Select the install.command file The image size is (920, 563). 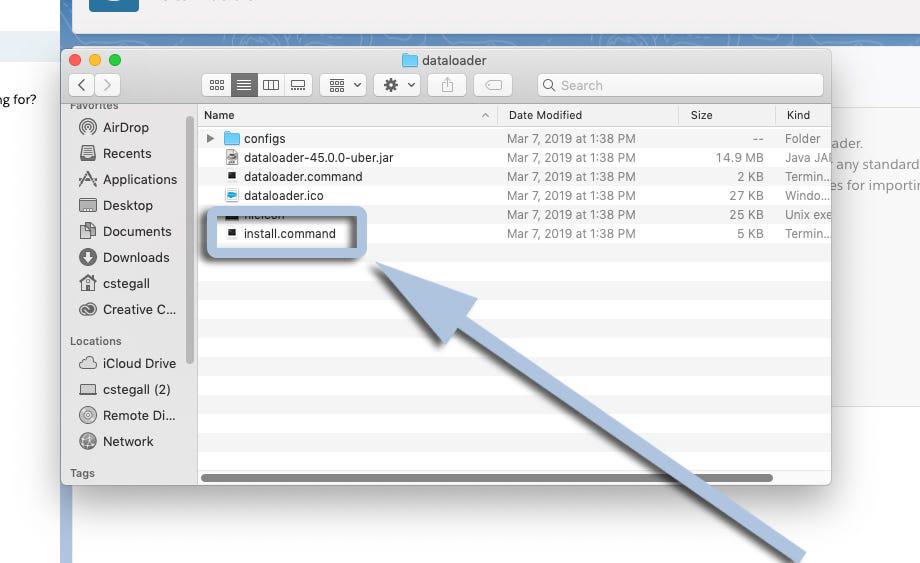tap(289, 234)
